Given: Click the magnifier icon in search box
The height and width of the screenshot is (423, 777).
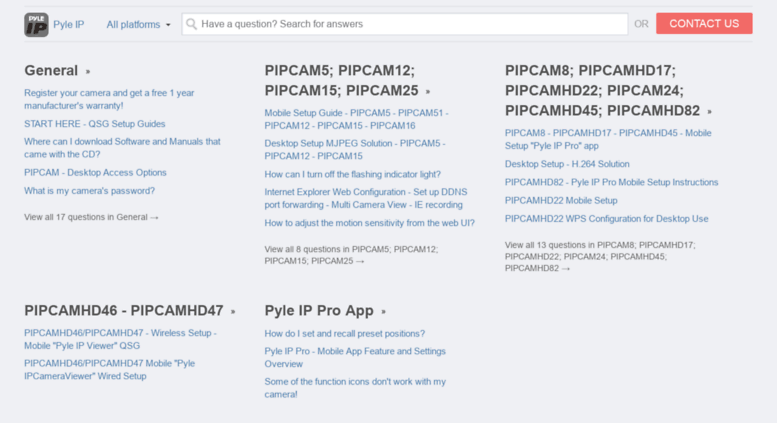Looking at the screenshot, I should [191, 24].
